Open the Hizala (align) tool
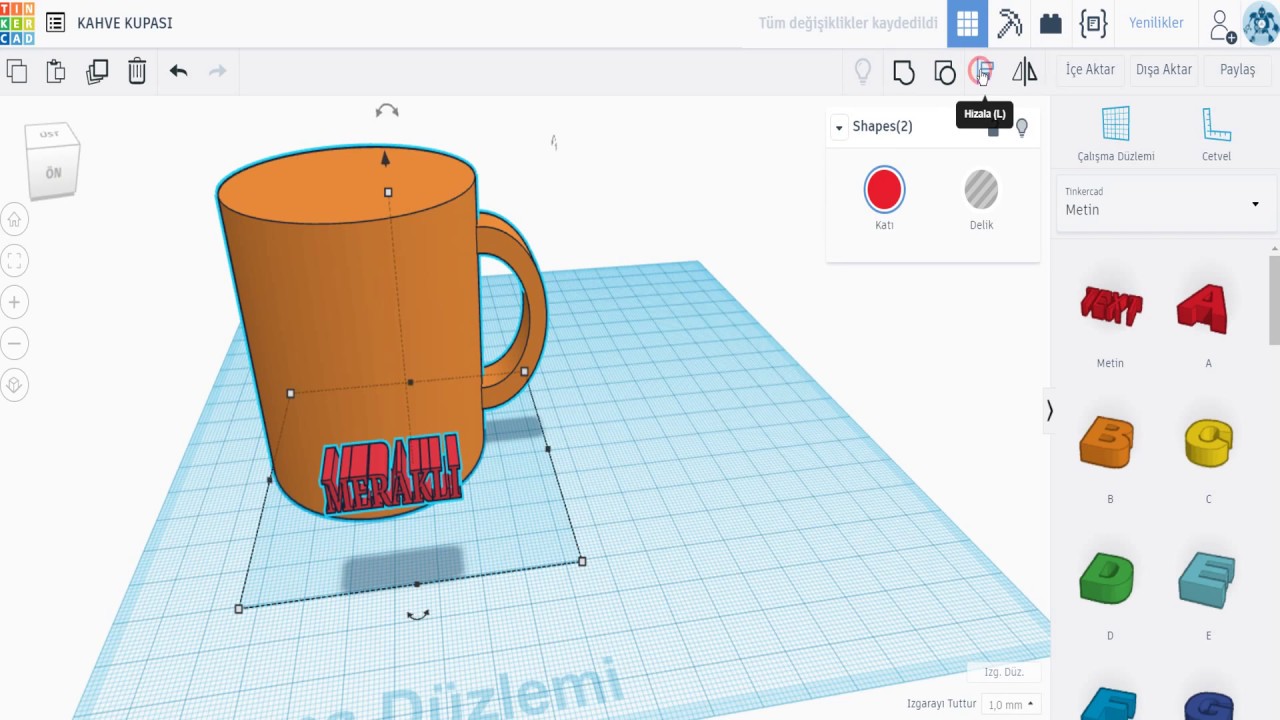 pyautogui.click(x=983, y=71)
